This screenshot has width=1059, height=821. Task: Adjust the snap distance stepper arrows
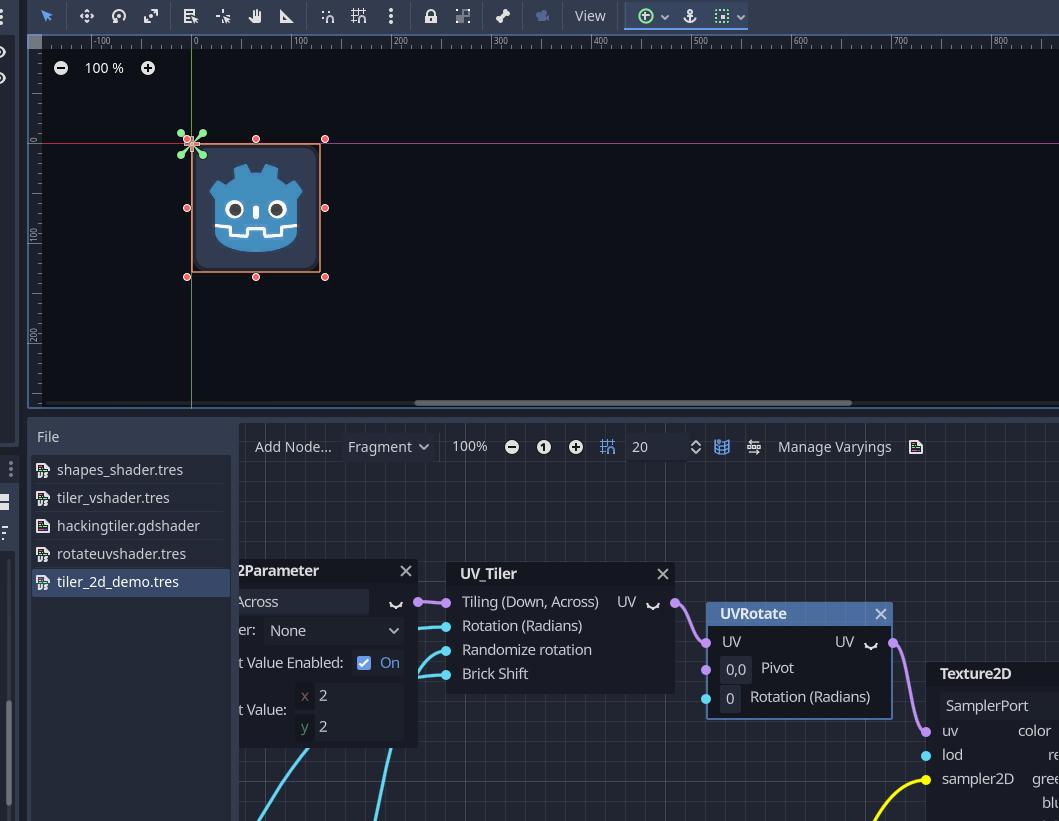point(696,447)
